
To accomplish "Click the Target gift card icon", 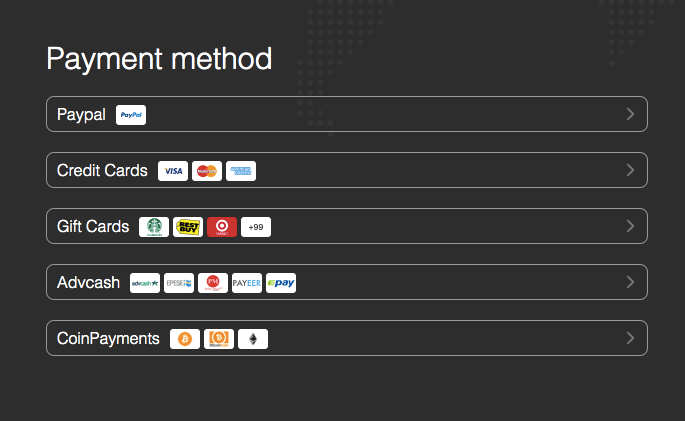I will [222, 227].
